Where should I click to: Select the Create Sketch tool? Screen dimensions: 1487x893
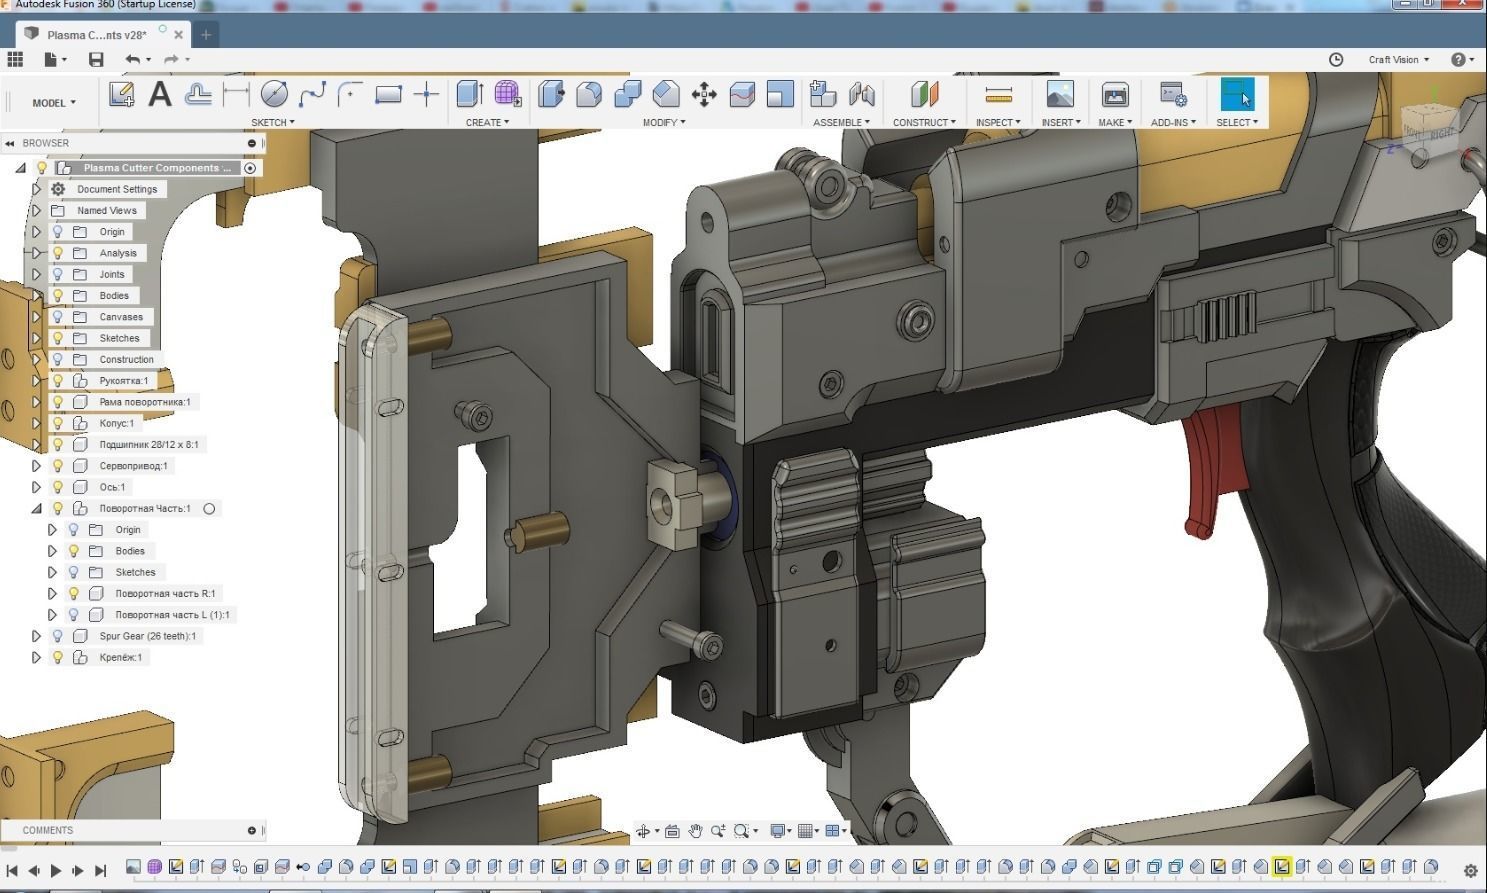tap(122, 95)
